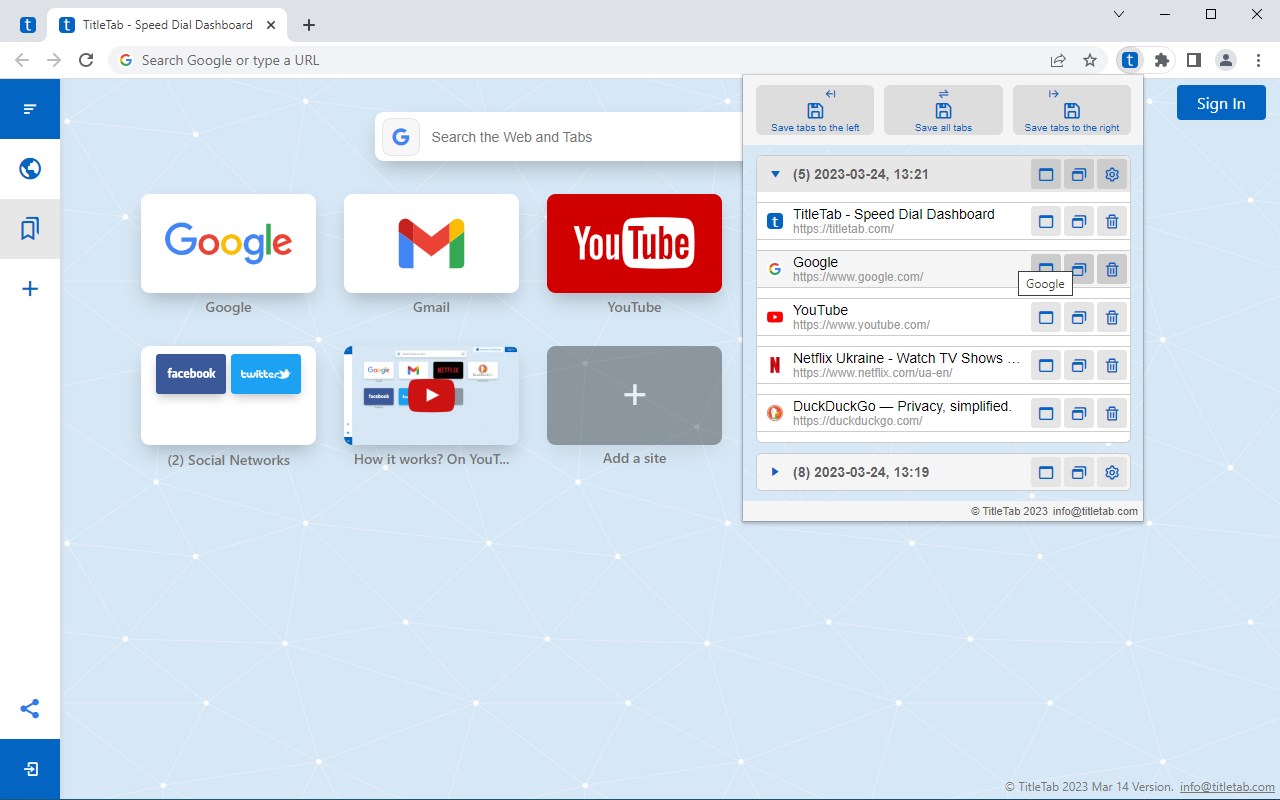Screen dimensions: 1280x800
Task: Toggle the sidebar menu icon at top left
Action: [30, 108]
